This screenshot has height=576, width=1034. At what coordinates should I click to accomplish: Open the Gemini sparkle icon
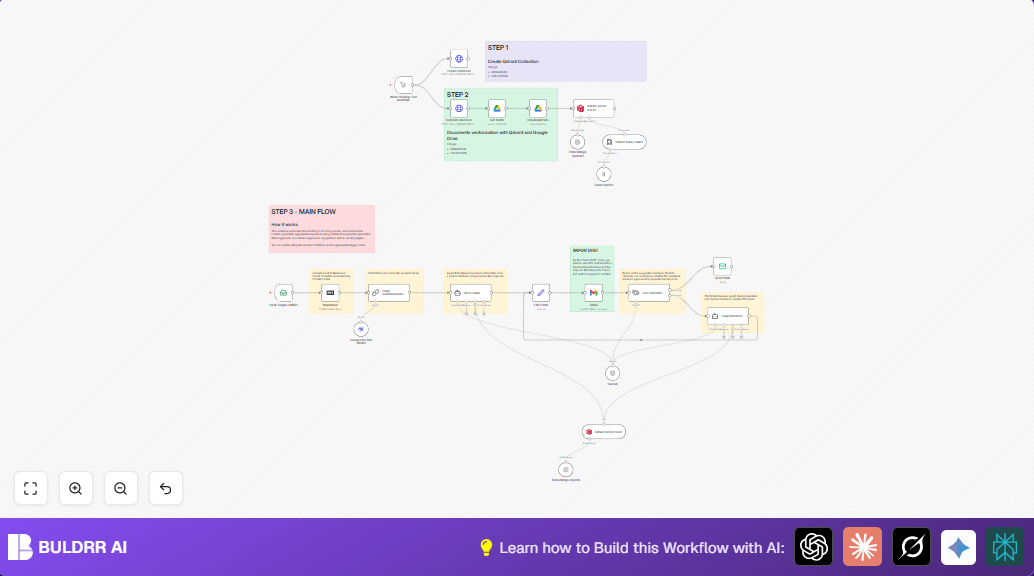tap(958, 547)
